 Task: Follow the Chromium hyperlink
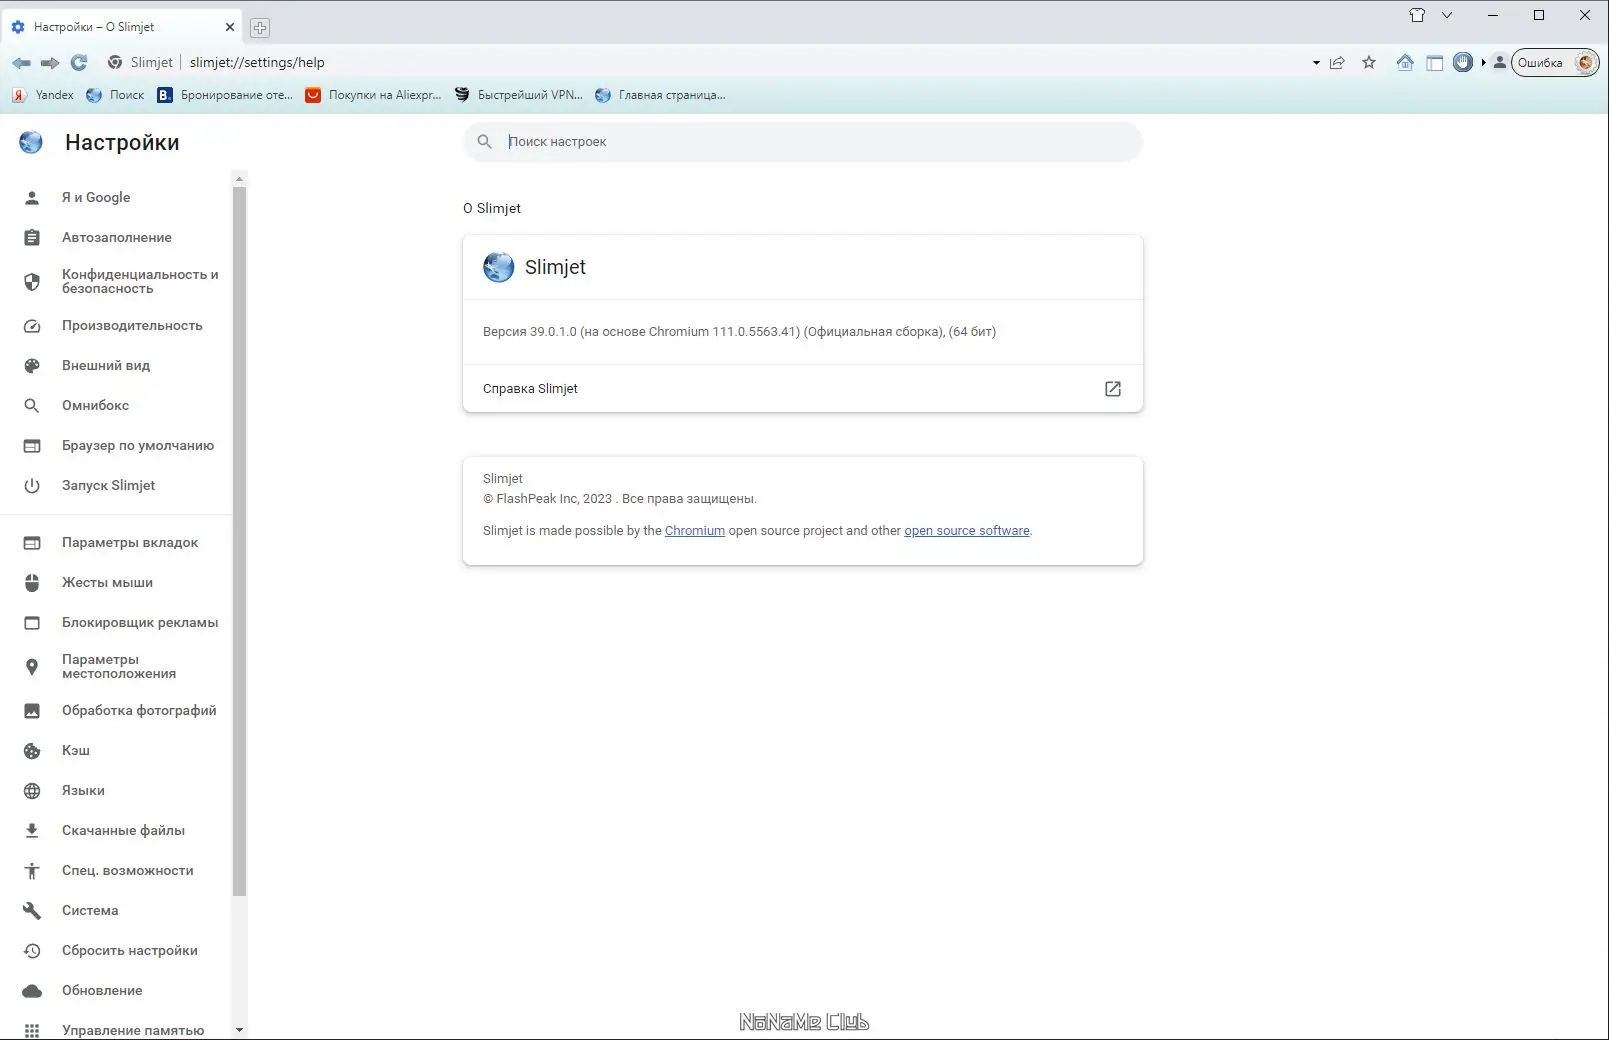[695, 531]
